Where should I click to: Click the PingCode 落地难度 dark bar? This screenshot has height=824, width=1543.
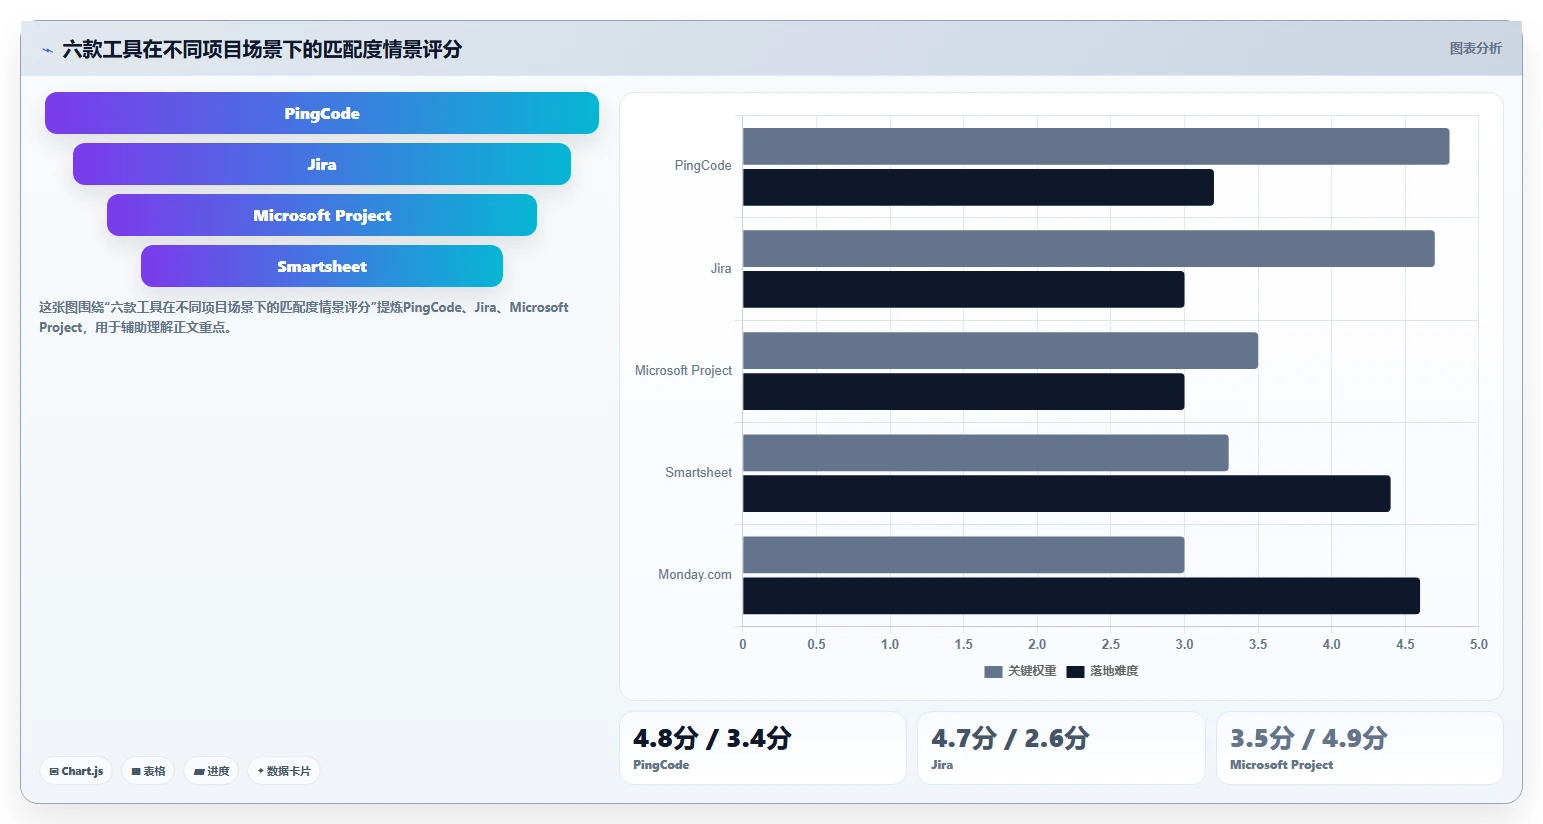coord(978,187)
